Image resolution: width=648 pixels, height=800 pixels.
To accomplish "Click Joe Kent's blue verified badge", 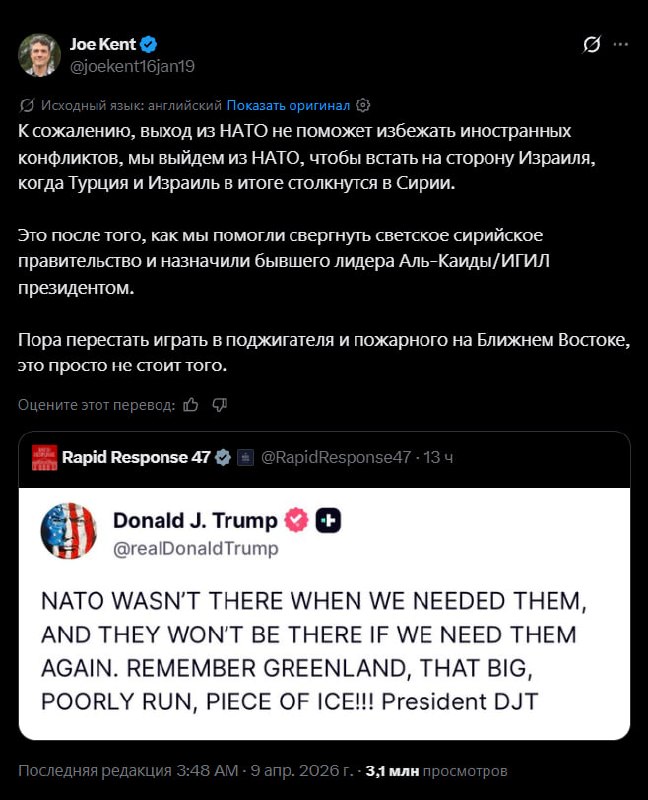I will tap(148, 44).
